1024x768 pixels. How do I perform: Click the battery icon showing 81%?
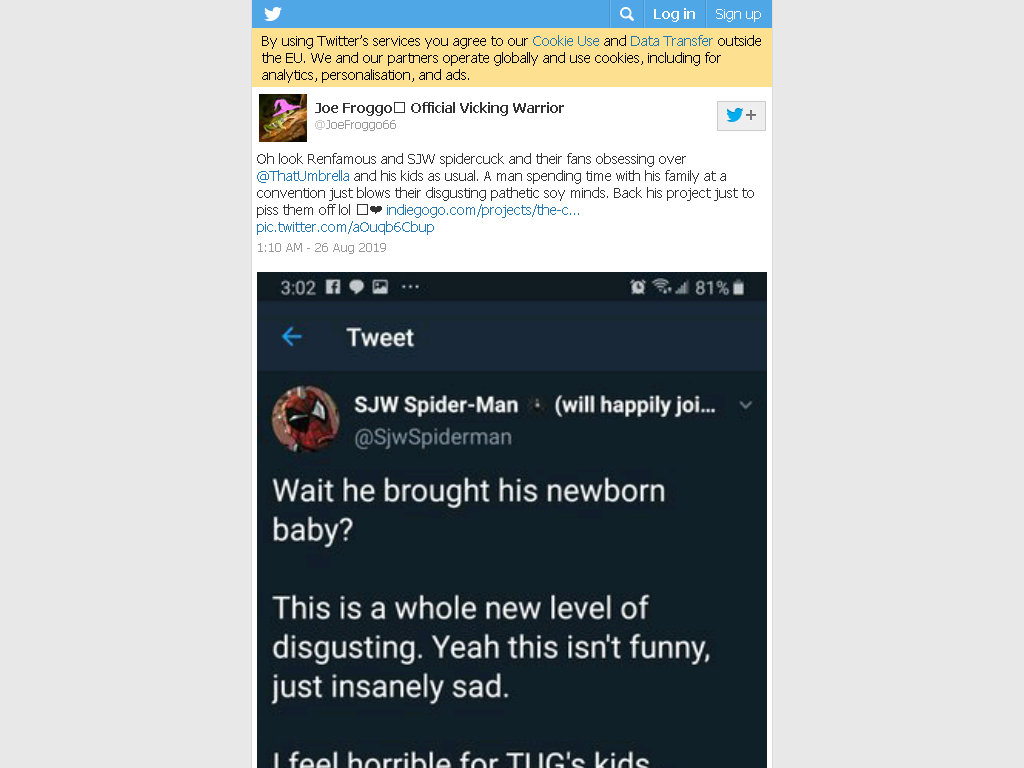coord(739,287)
